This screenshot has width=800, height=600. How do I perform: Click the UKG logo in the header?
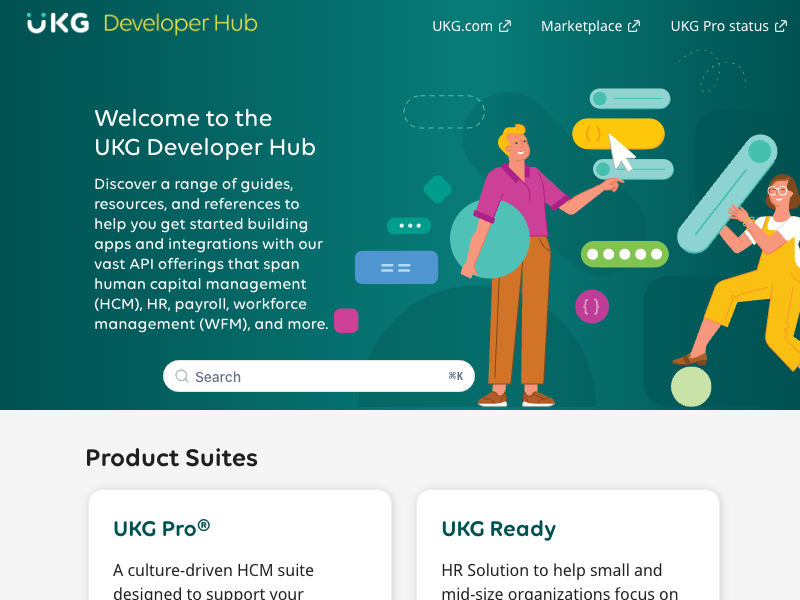(58, 23)
